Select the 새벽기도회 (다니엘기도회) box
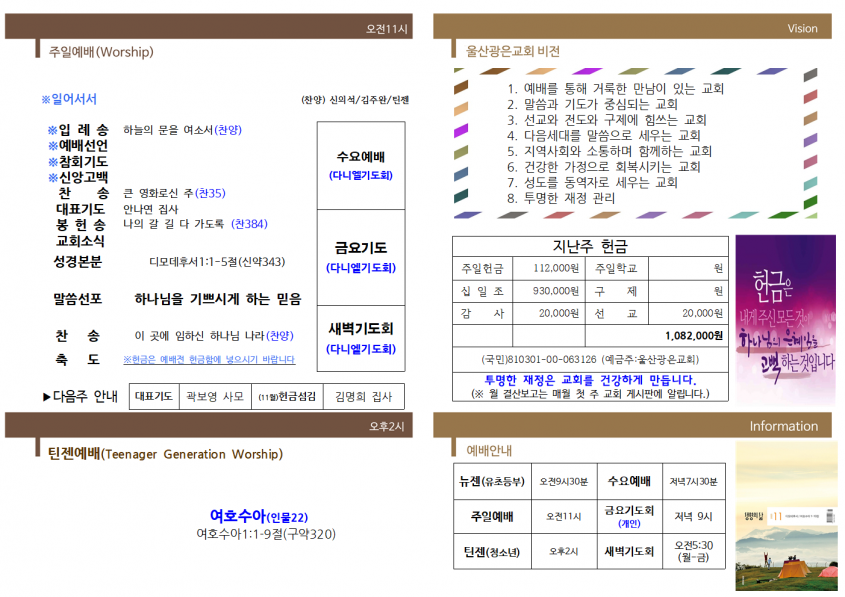This screenshot has height=597, width=845. click(x=361, y=338)
